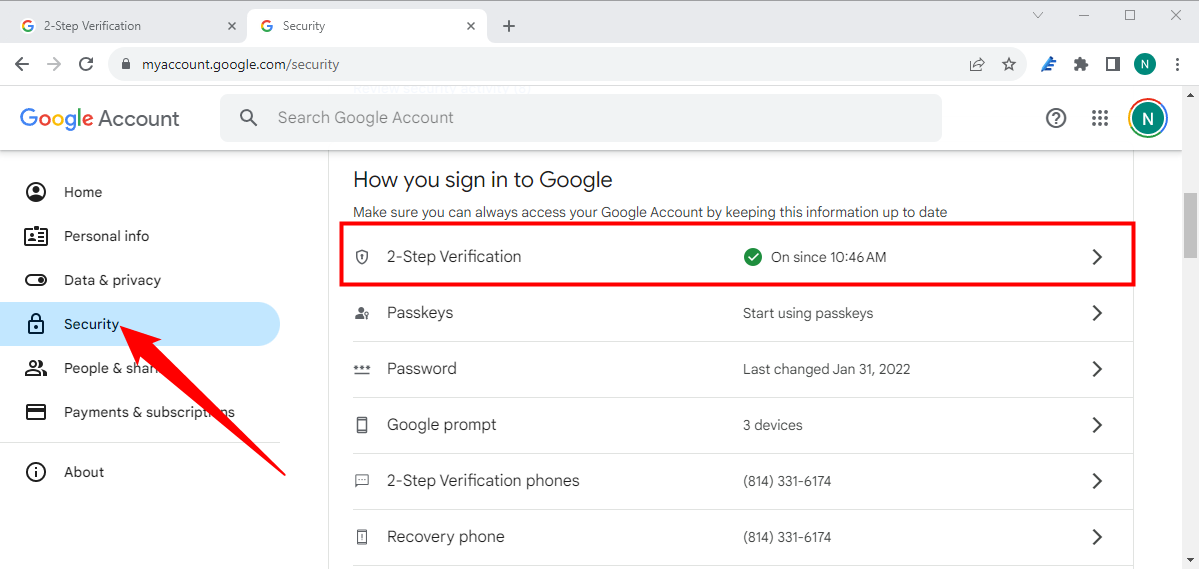Reload the page using refresh icon
This screenshot has width=1199, height=569.
(86, 64)
